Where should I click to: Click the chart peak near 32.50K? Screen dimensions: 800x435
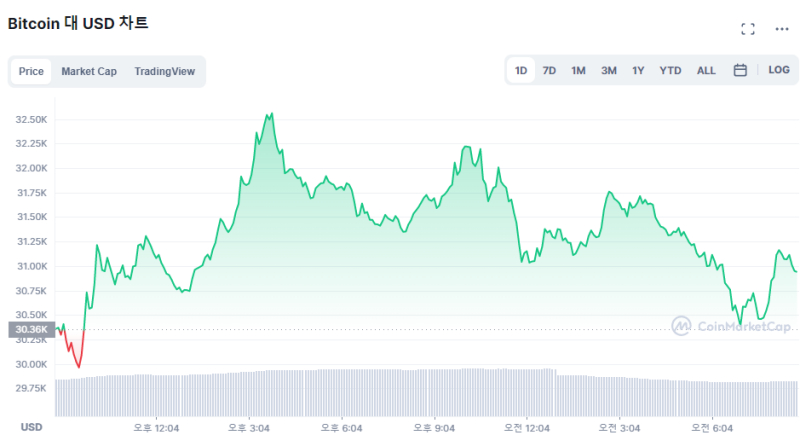[269, 115]
